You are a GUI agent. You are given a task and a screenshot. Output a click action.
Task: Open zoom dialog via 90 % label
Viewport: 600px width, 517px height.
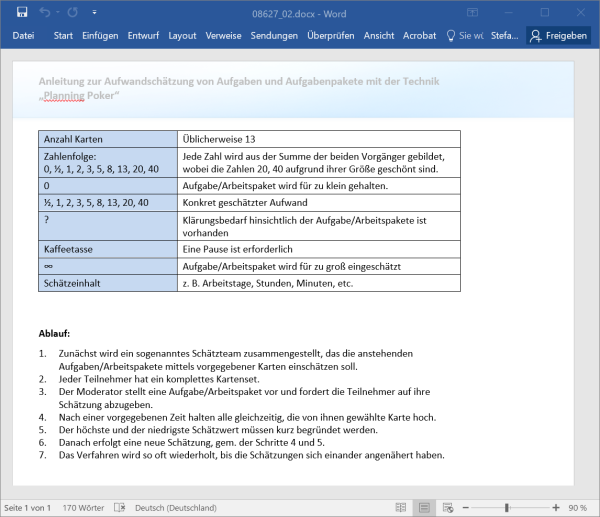pyautogui.click(x=578, y=508)
